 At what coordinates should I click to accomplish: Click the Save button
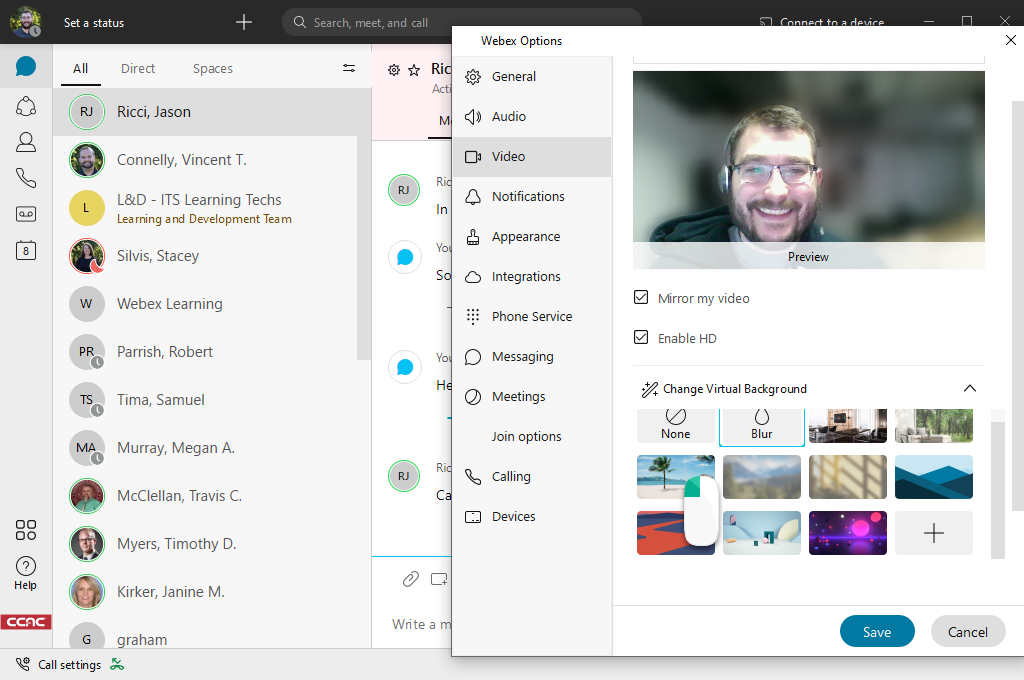[876, 631]
